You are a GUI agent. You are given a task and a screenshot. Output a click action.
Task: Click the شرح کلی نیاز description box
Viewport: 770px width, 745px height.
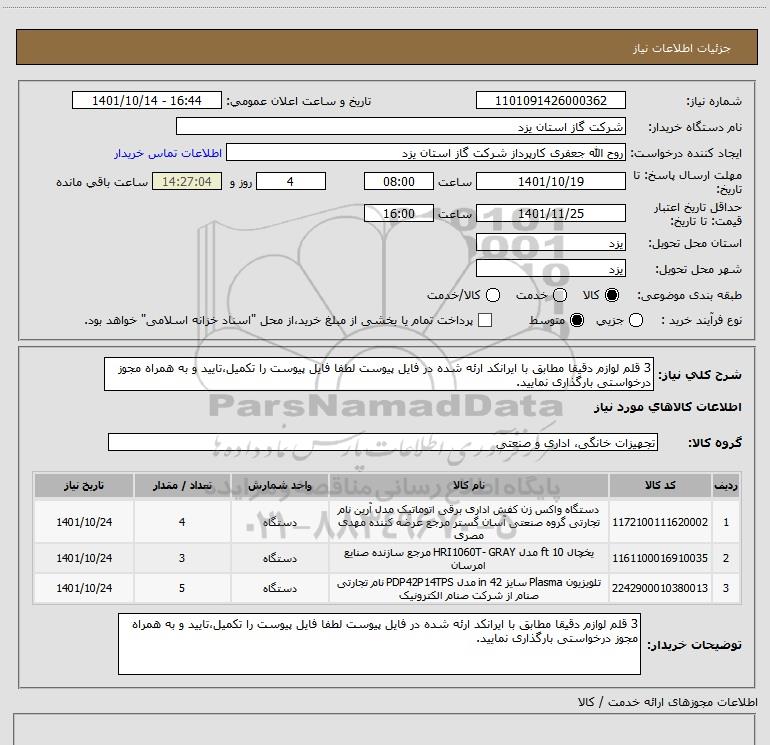(379, 375)
